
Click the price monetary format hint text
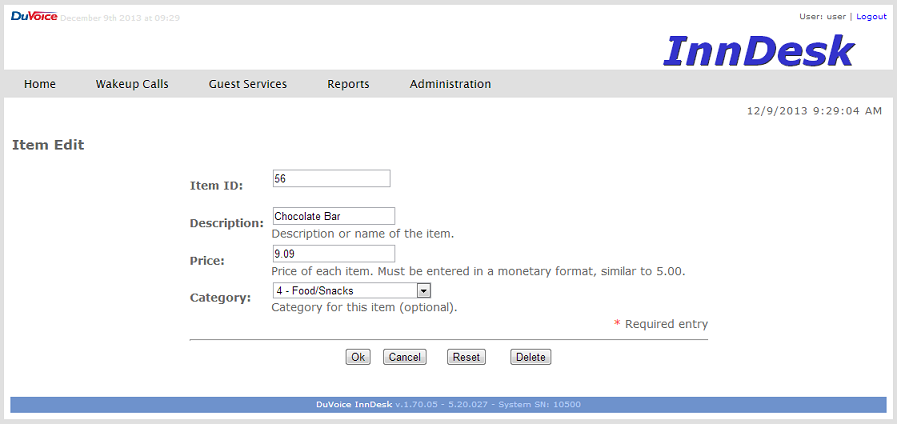click(x=478, y=272)
